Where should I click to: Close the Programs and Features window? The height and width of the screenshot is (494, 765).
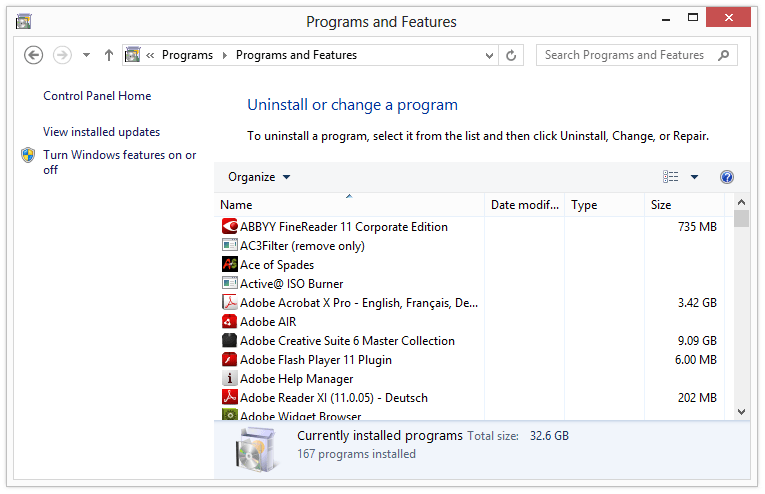(x=728, y=18)
